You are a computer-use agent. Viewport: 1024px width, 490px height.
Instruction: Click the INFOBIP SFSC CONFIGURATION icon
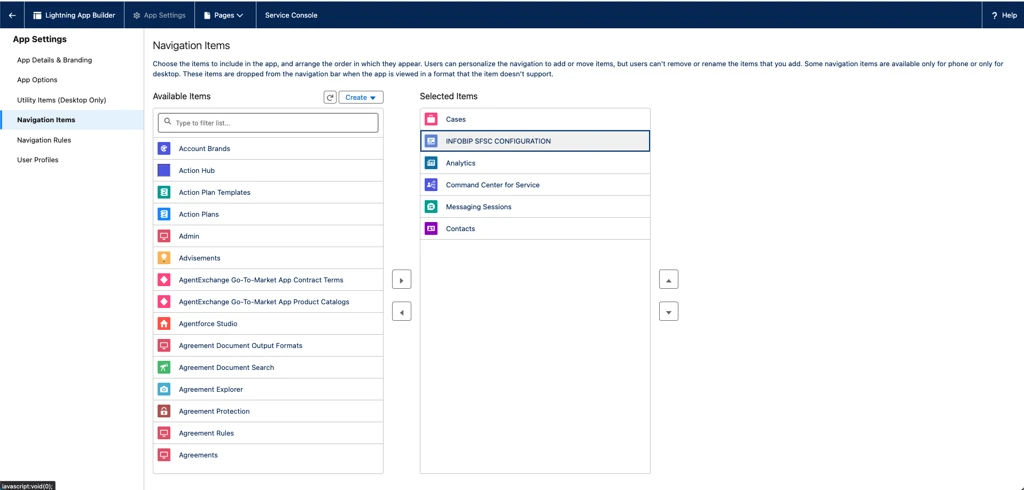431,141
